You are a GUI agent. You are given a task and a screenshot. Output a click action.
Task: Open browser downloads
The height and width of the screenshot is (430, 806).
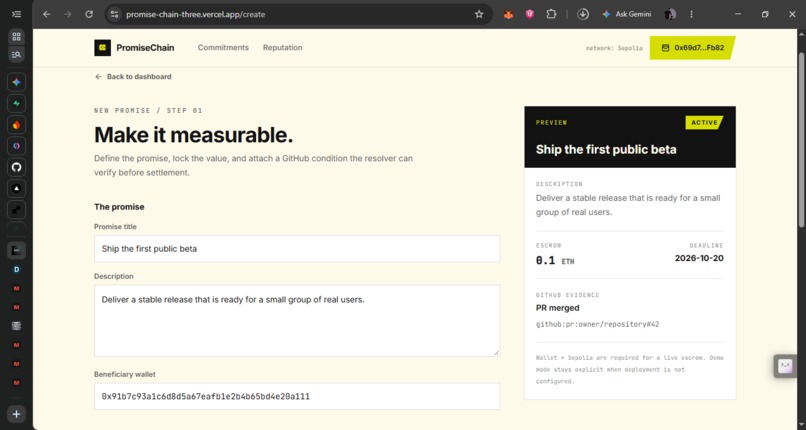tap(583, 14)
